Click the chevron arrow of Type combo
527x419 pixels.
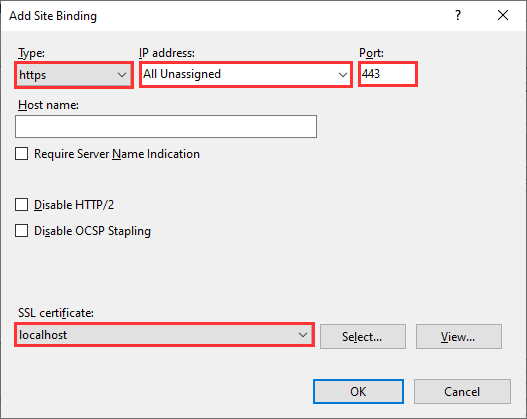(x=122, y=75)
